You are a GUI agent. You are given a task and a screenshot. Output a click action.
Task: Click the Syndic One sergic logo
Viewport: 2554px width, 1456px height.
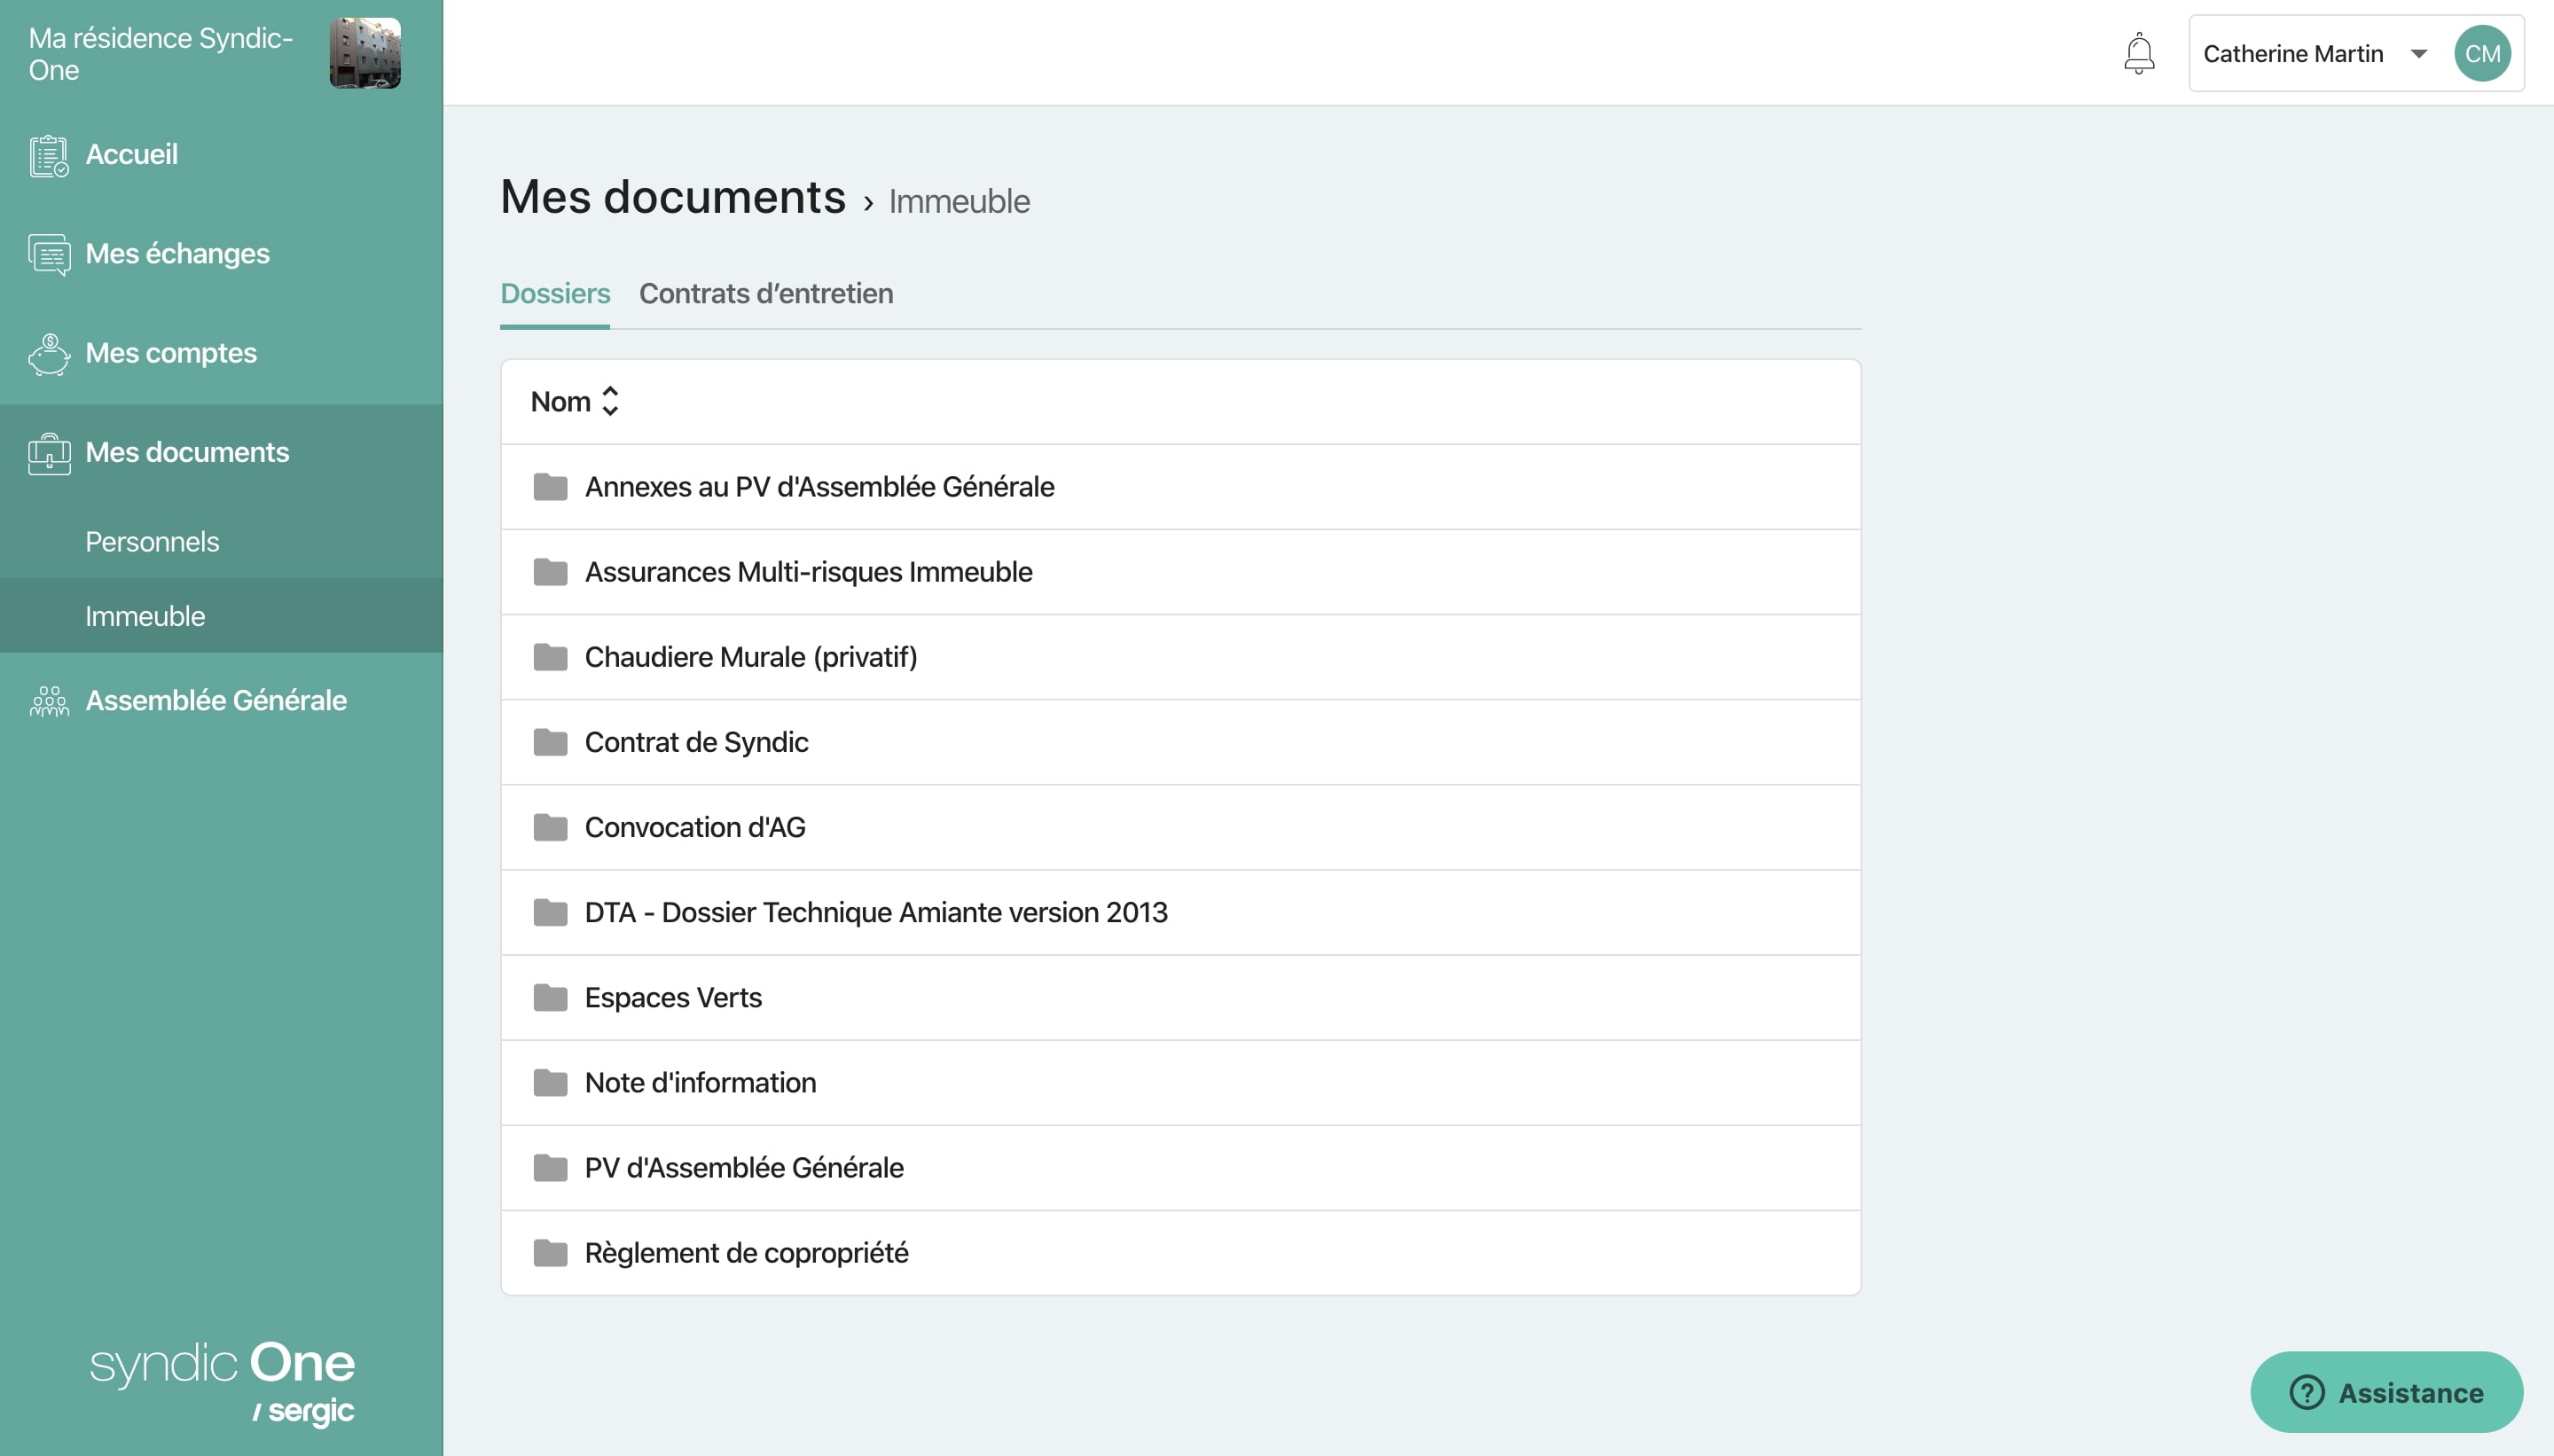pos(222,1383)
